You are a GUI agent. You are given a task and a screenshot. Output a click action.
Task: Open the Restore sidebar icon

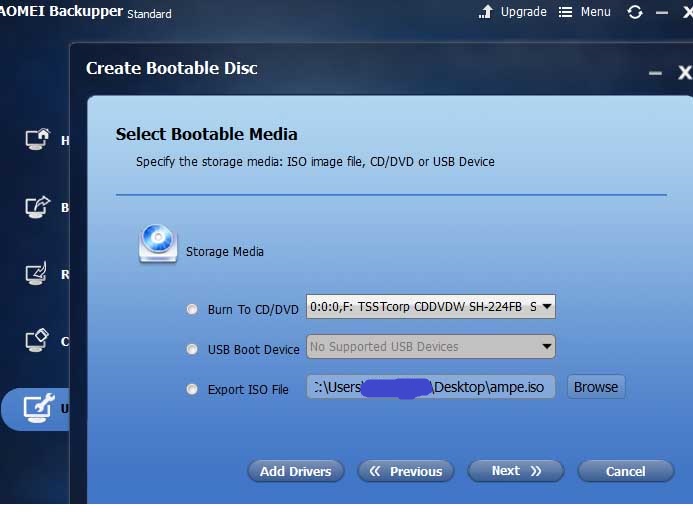pos(37,274)
